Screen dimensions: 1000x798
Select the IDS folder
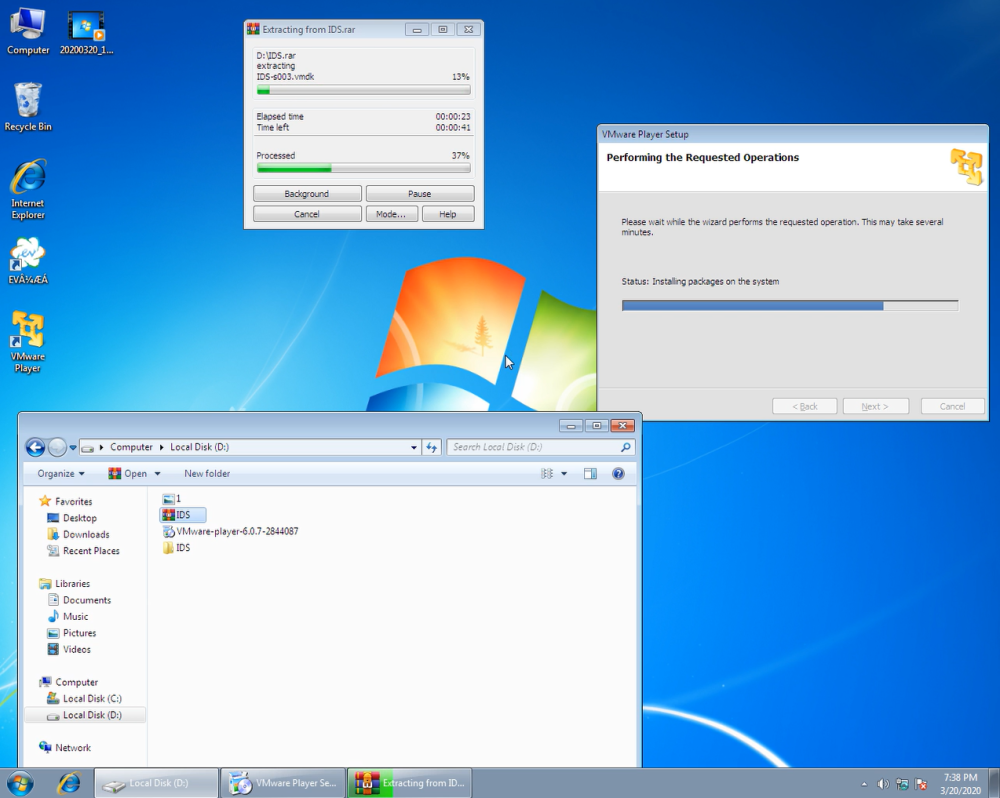177,548
